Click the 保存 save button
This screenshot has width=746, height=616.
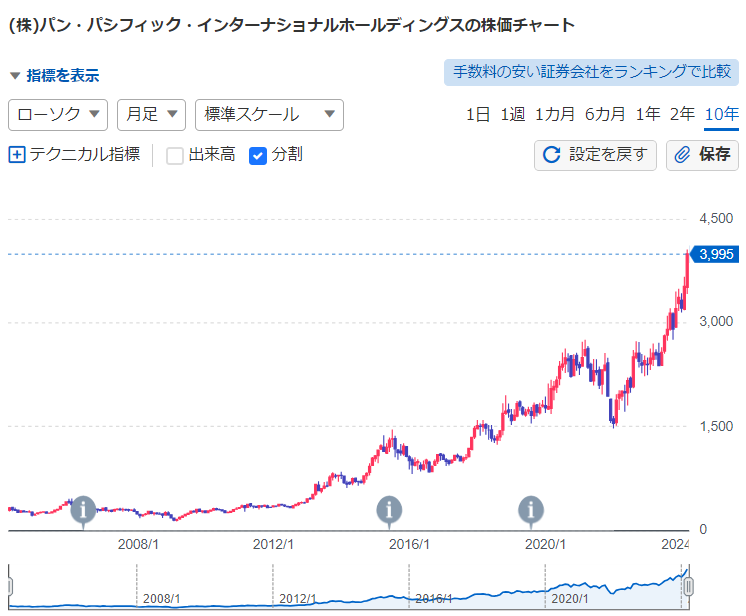pos(702,155)
